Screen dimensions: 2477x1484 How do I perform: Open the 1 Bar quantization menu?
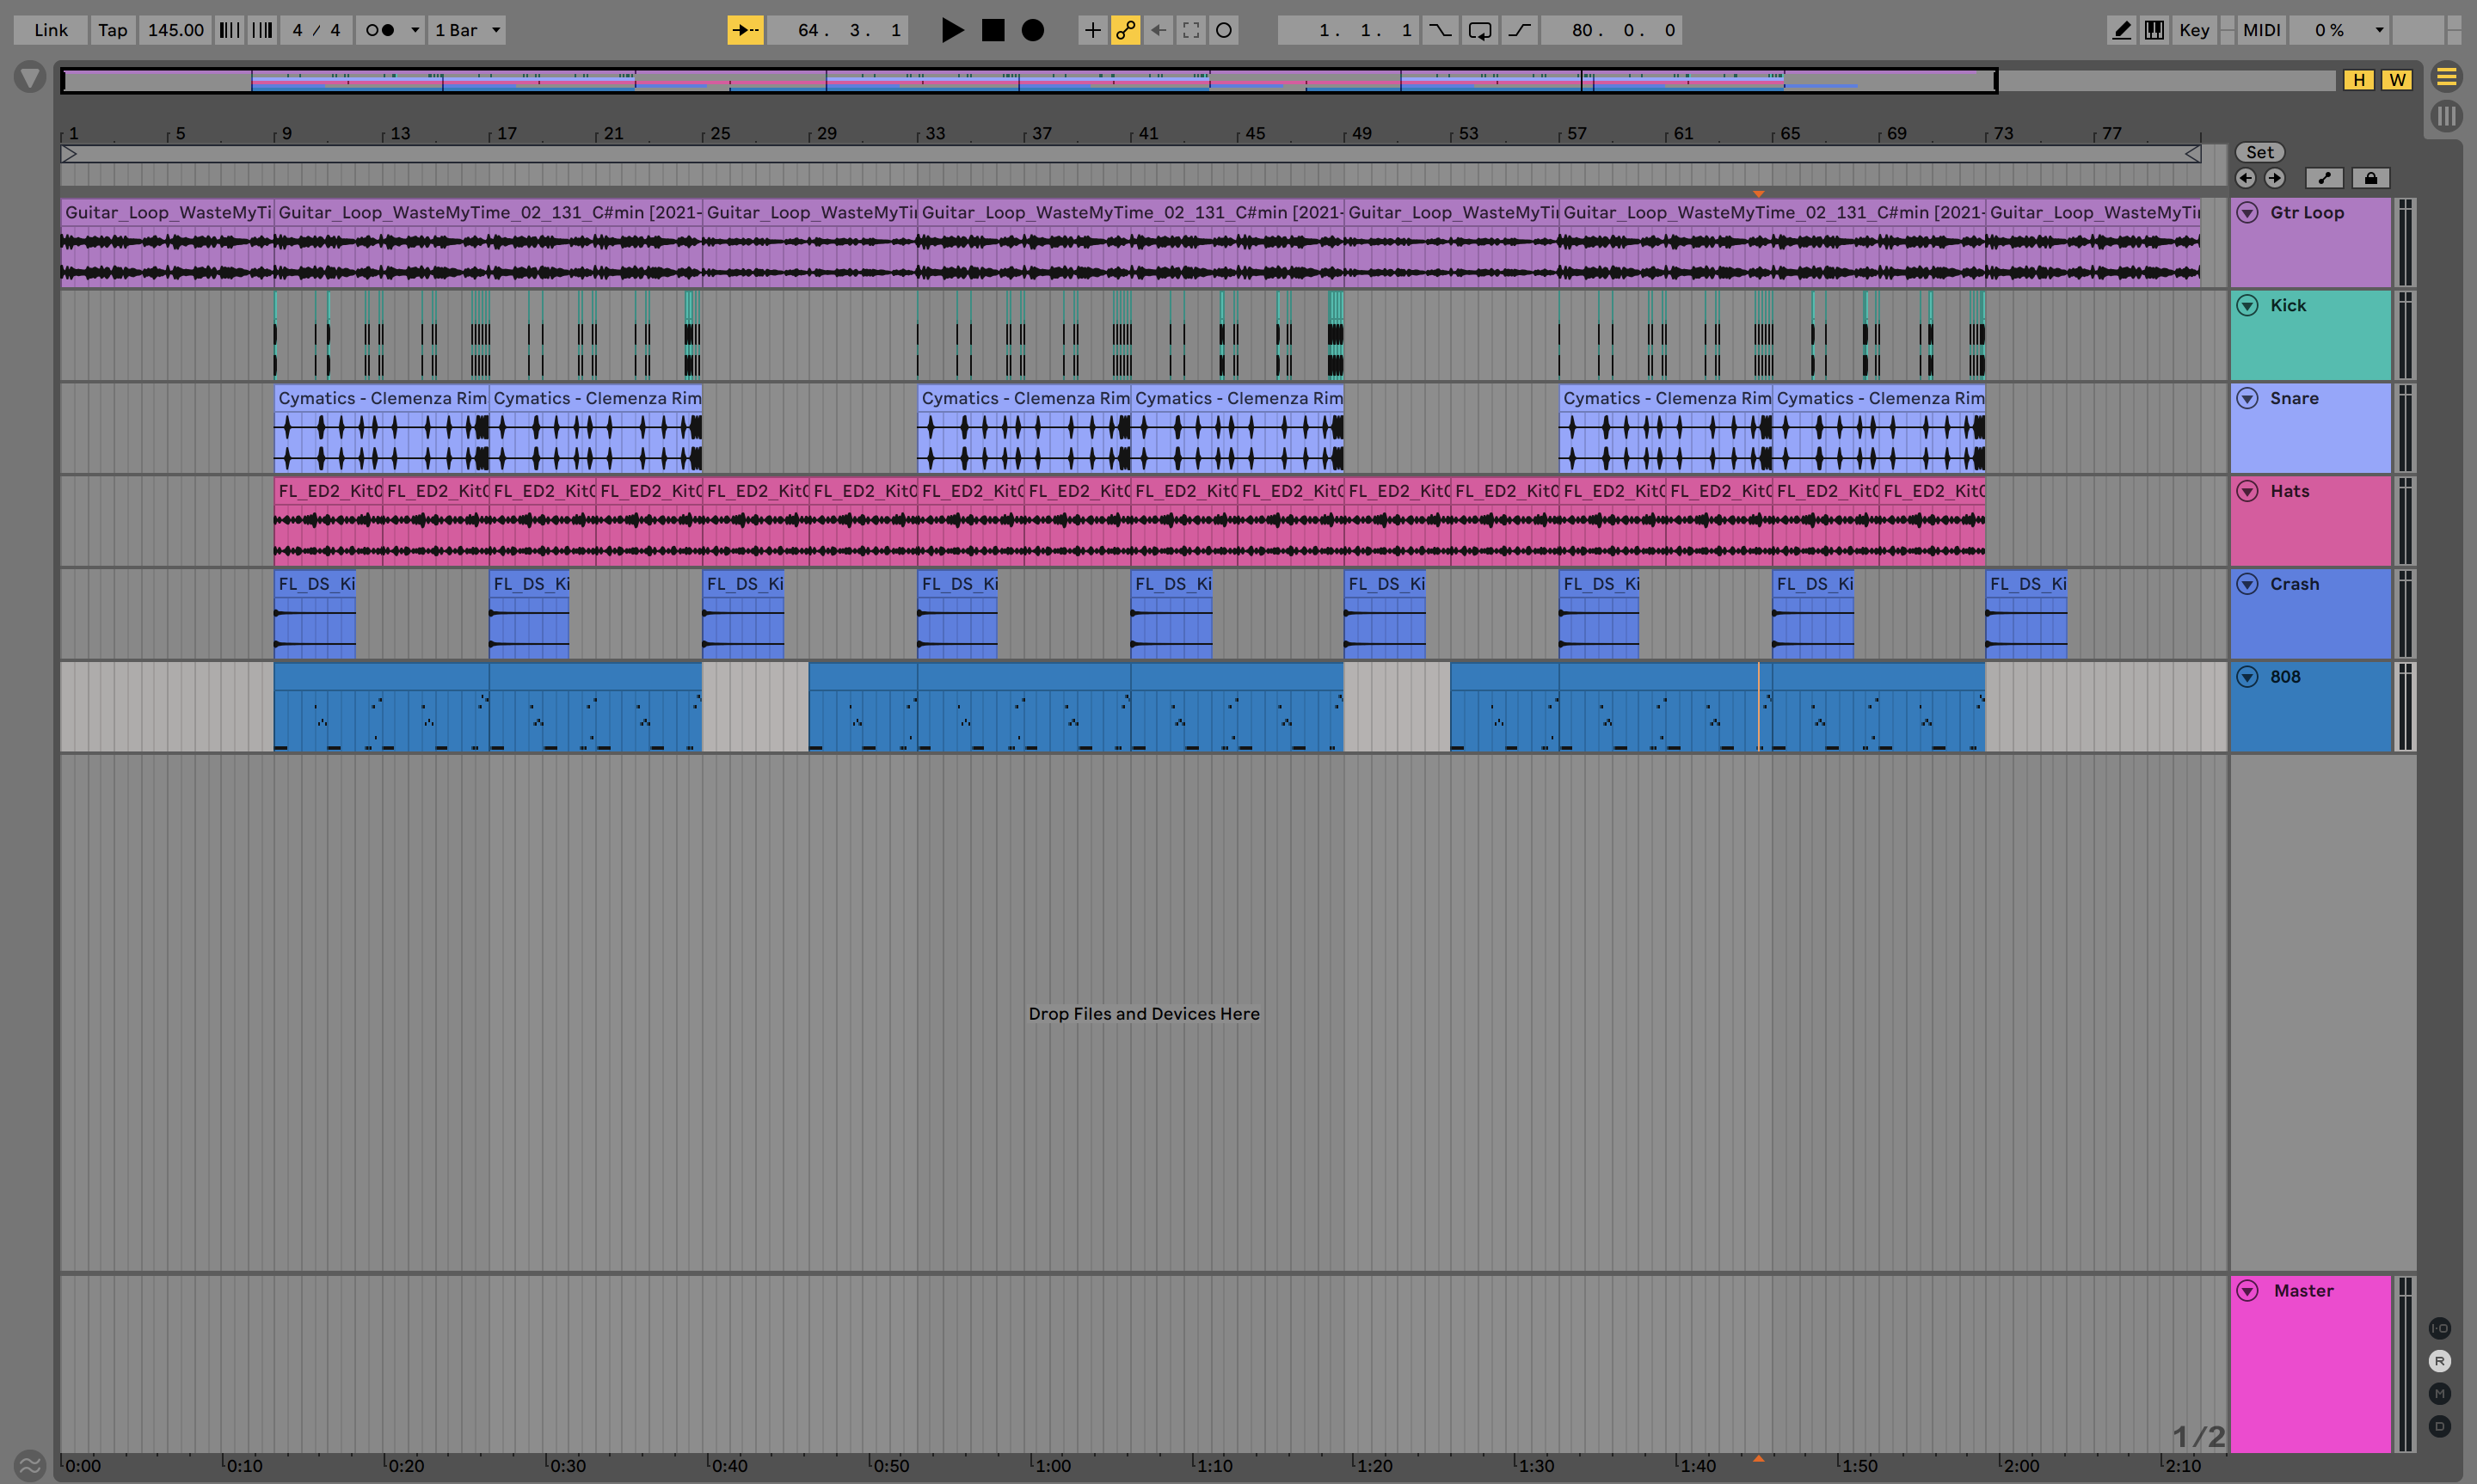click(467, 30)
